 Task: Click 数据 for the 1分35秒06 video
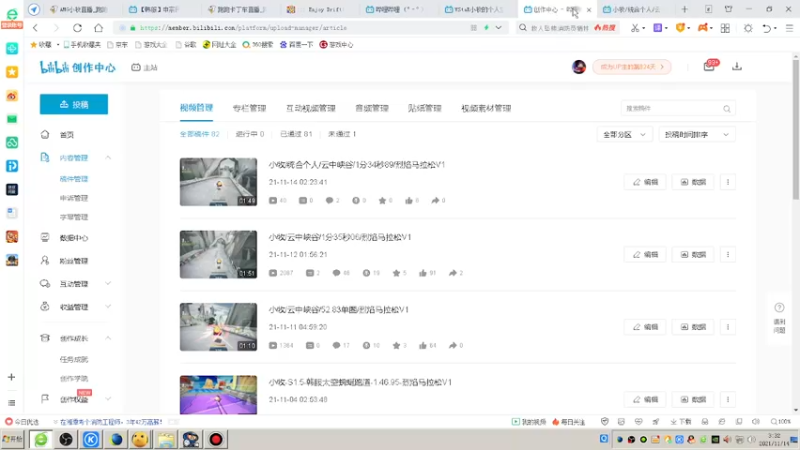coord(693,255)
